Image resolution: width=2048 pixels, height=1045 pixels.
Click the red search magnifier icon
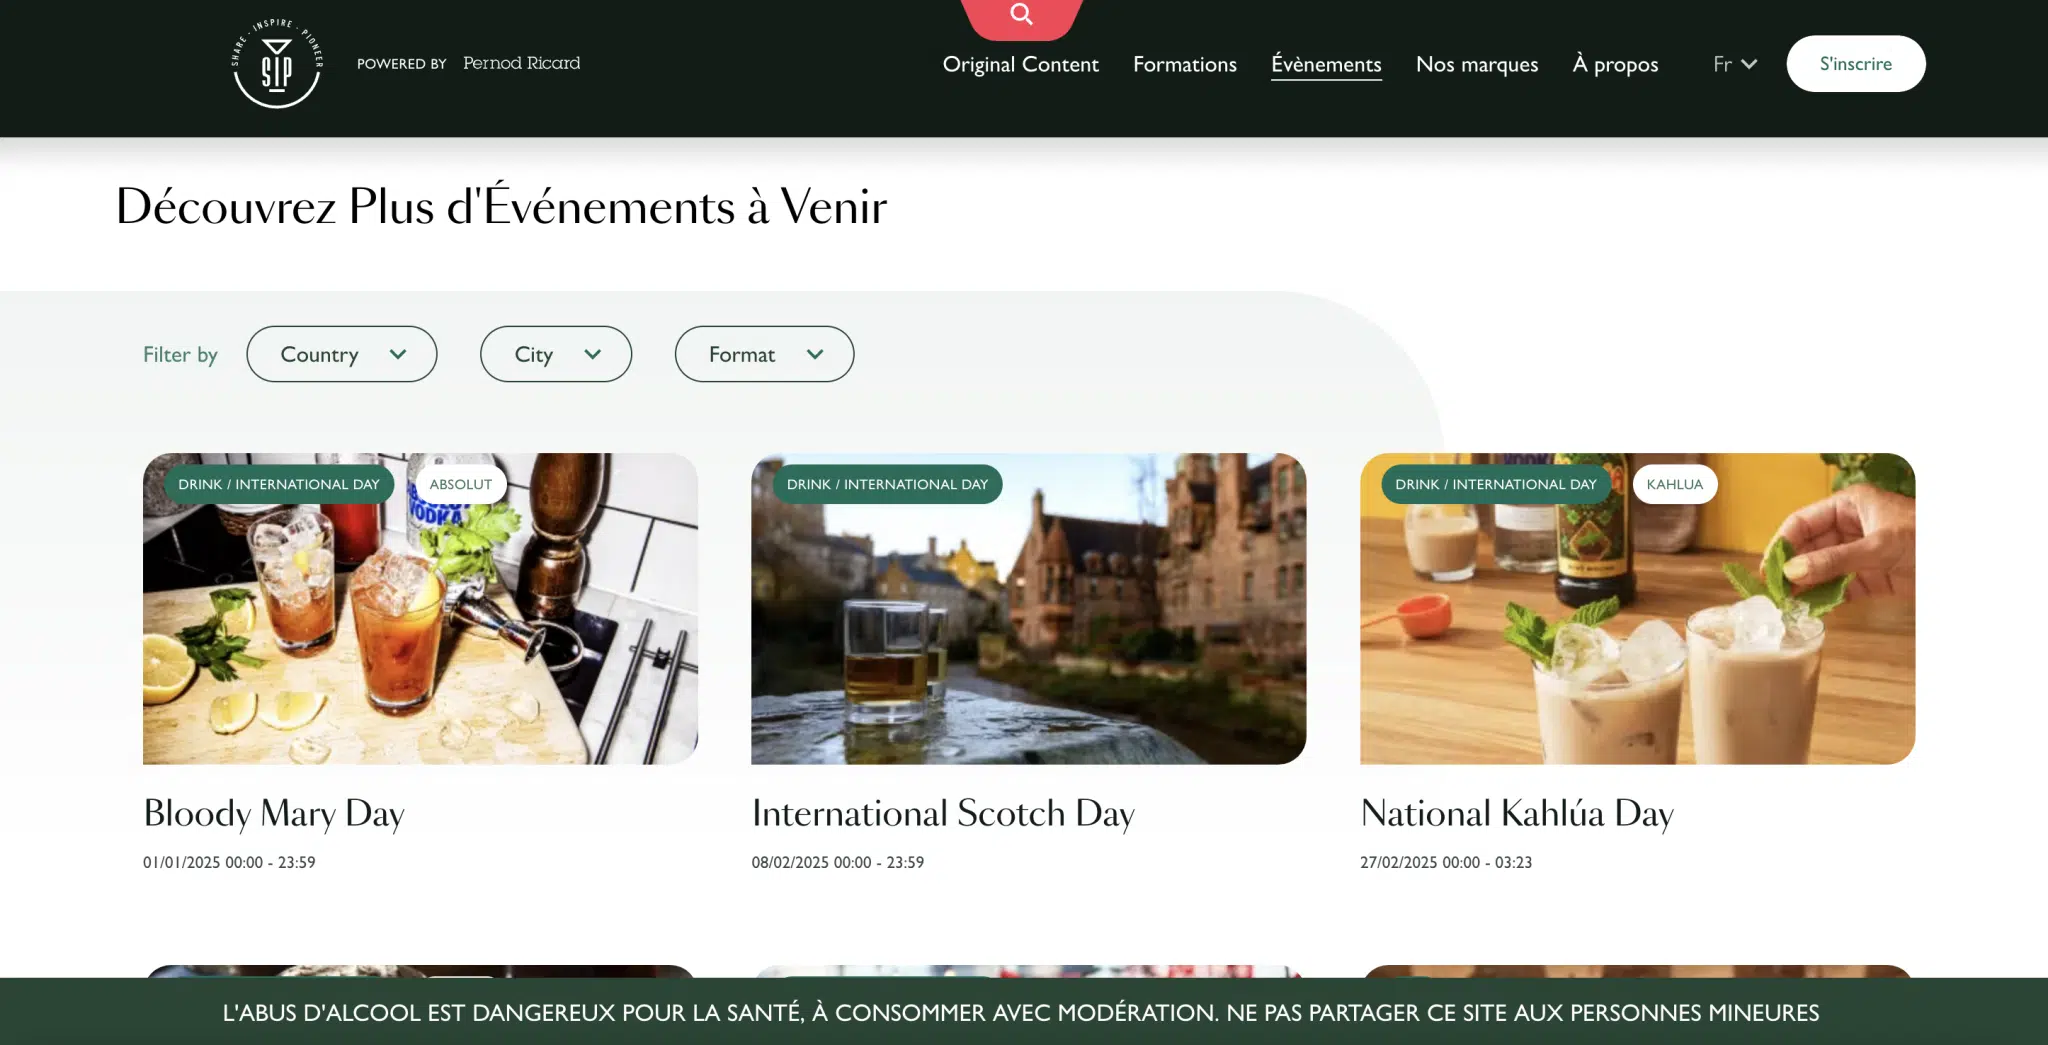1021,15
